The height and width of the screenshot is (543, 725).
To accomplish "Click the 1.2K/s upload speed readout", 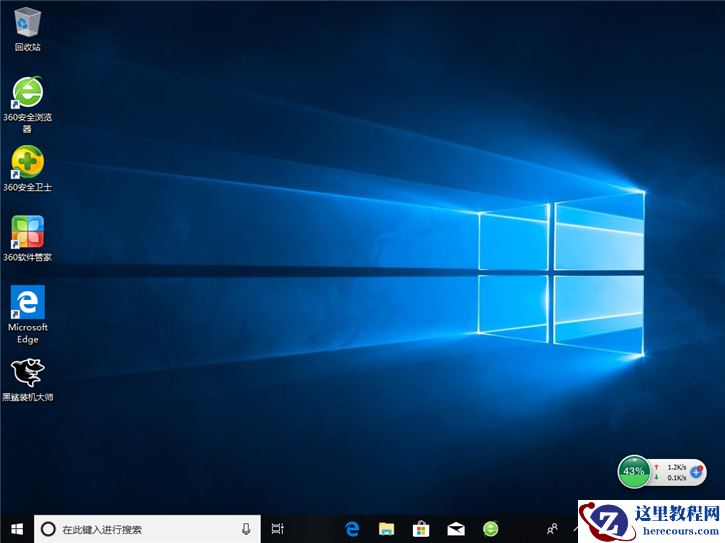I will [x=676, y=467].
